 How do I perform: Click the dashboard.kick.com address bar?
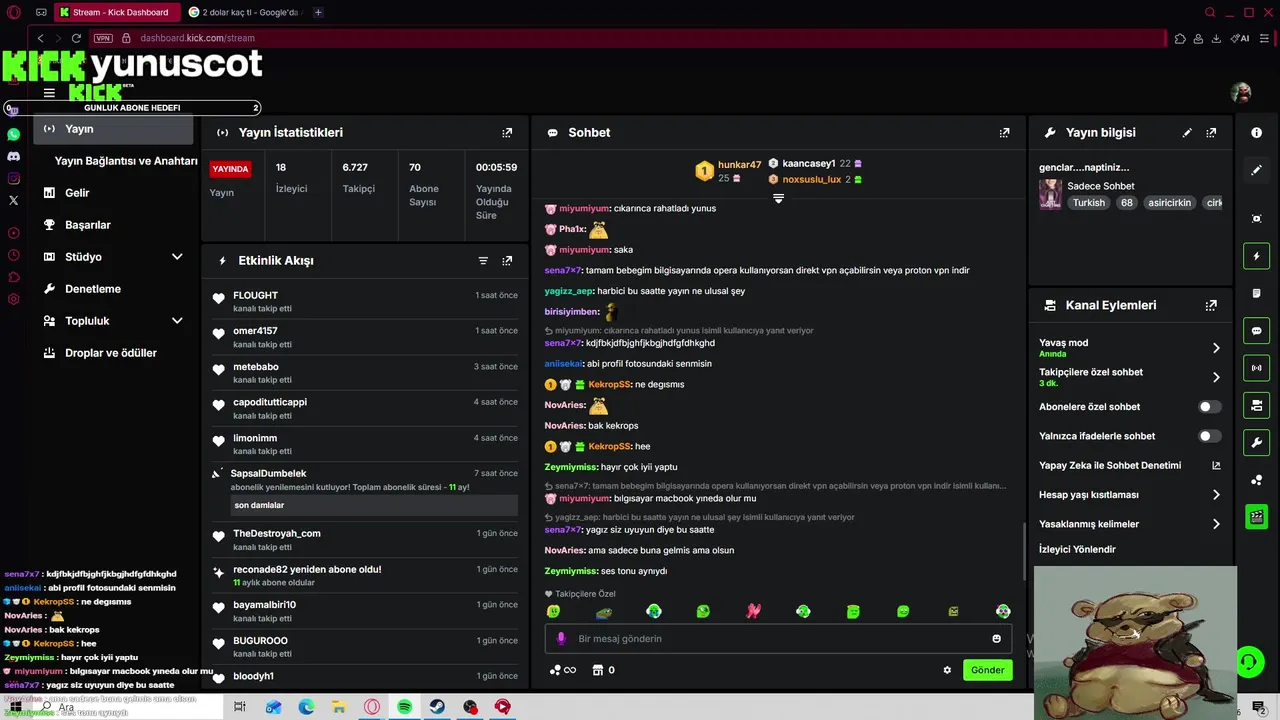[x=197, y=38]
